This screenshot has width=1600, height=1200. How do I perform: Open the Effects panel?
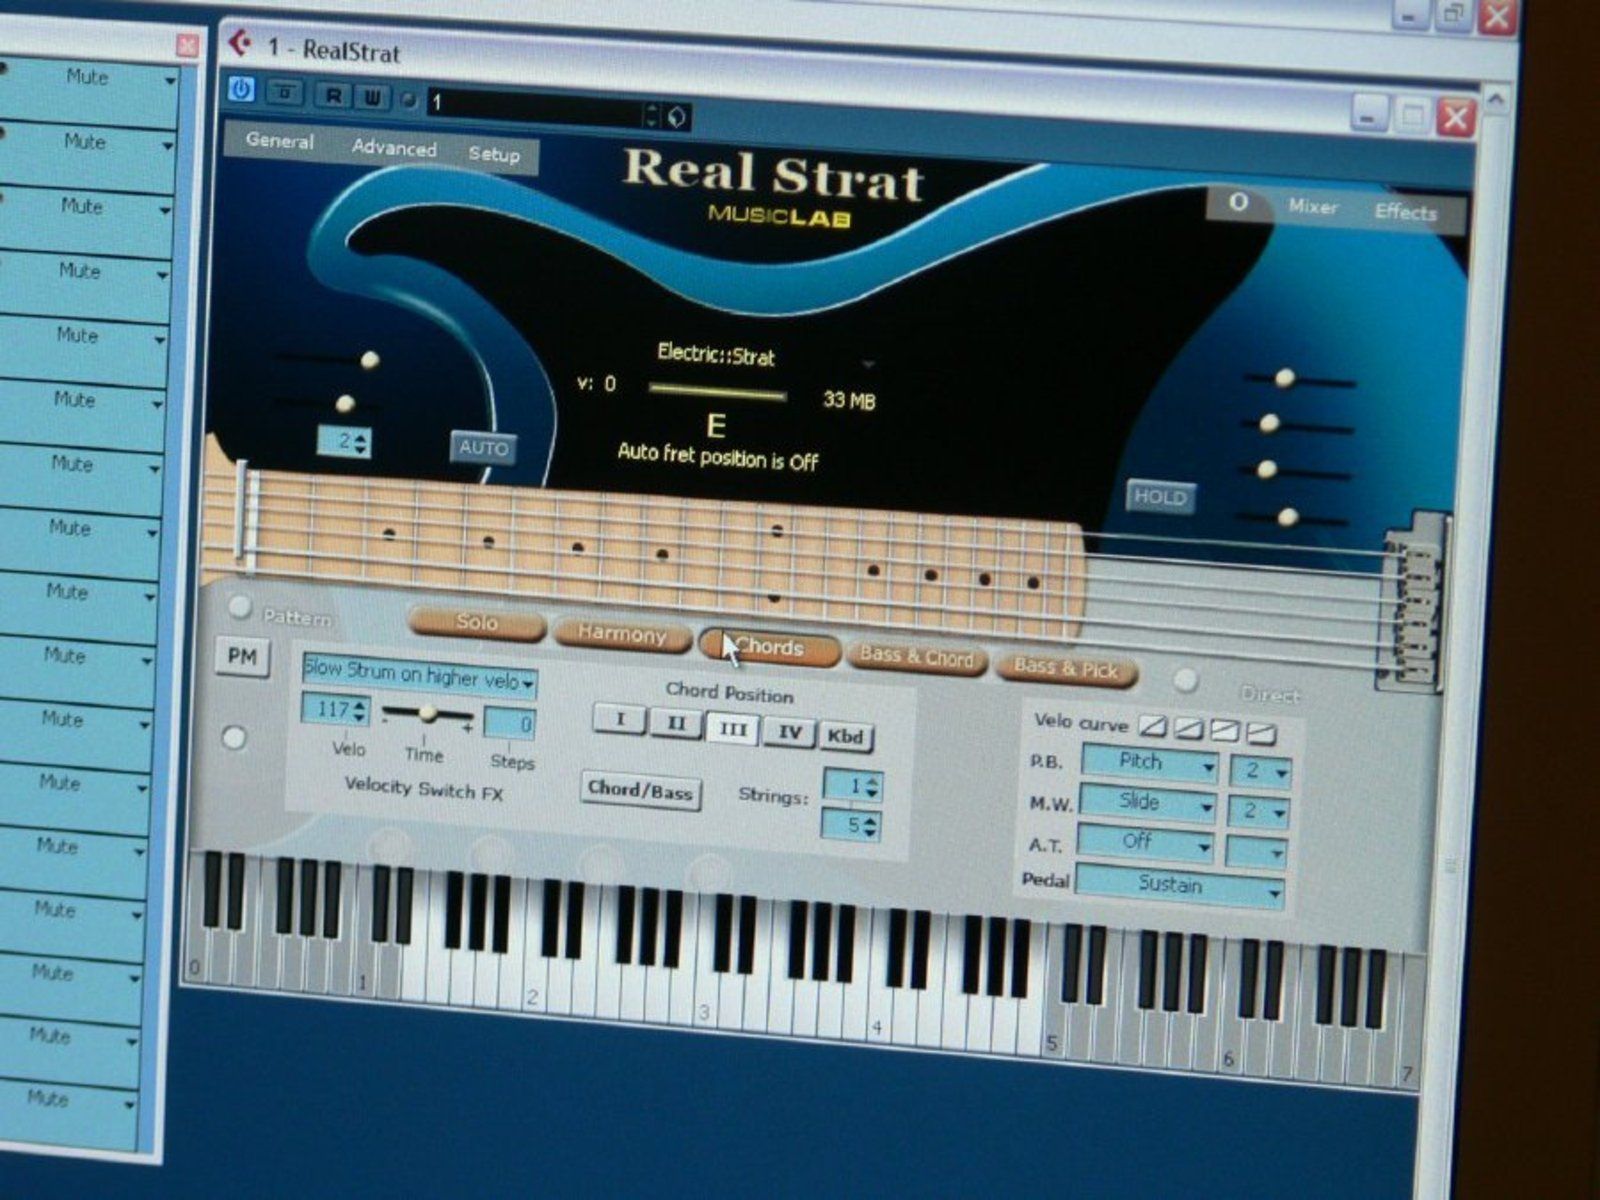point(1405,211)
